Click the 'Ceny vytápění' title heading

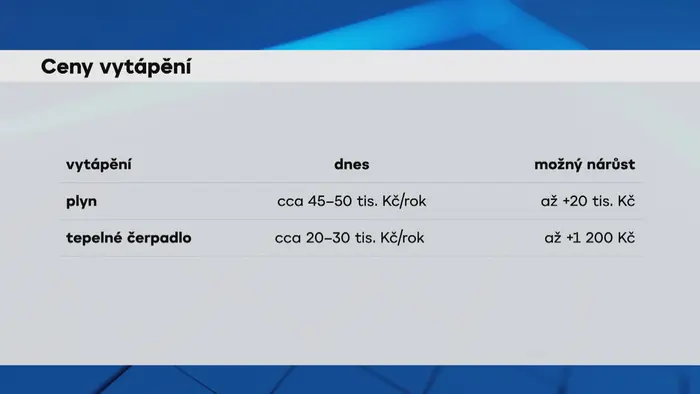pos(116,67)
